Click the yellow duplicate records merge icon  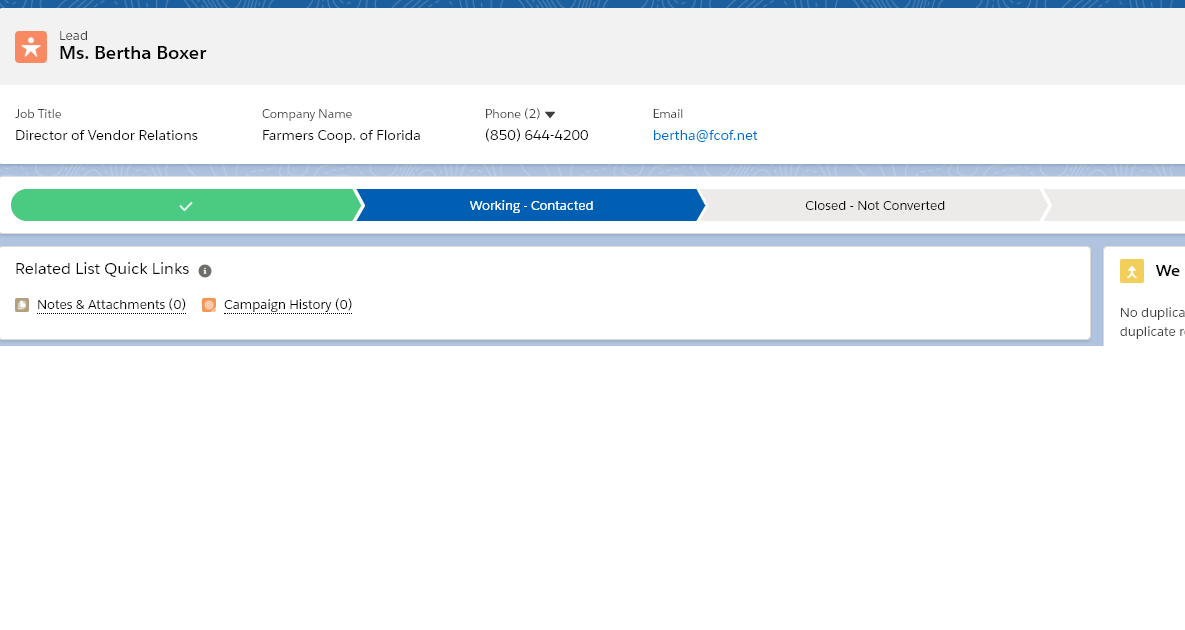(1131, 271)
